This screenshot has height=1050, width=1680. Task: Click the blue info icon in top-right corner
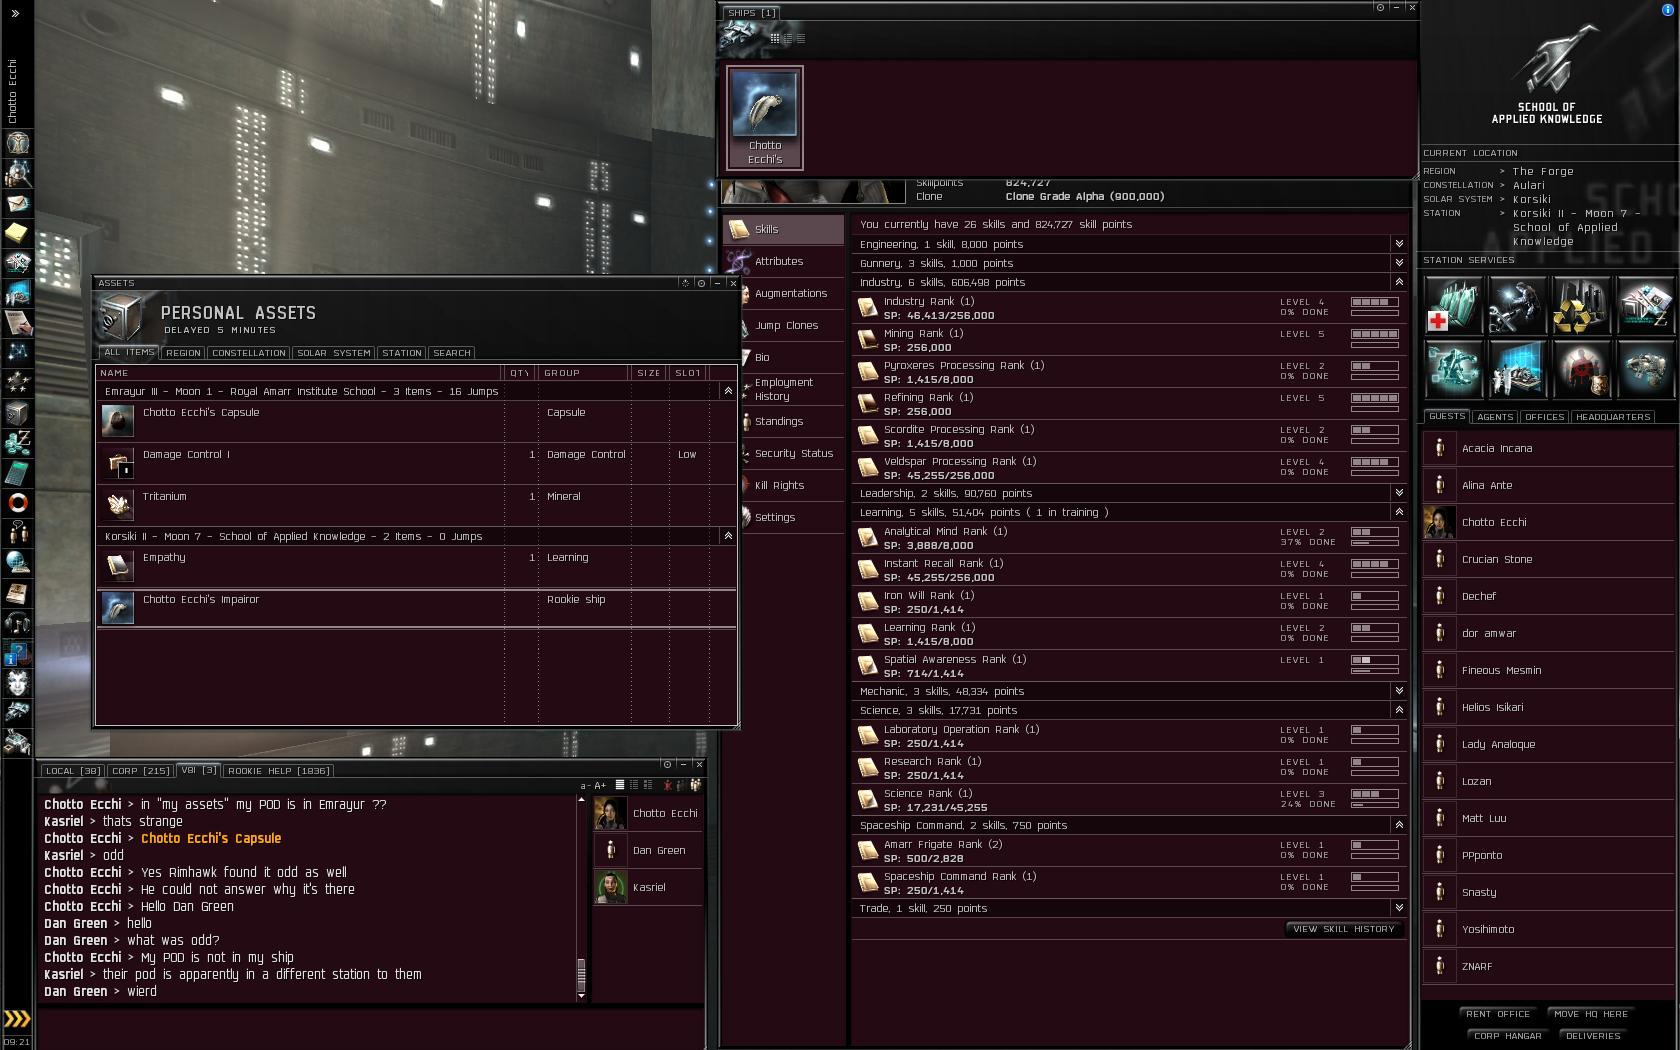[x=1667, y=9]
